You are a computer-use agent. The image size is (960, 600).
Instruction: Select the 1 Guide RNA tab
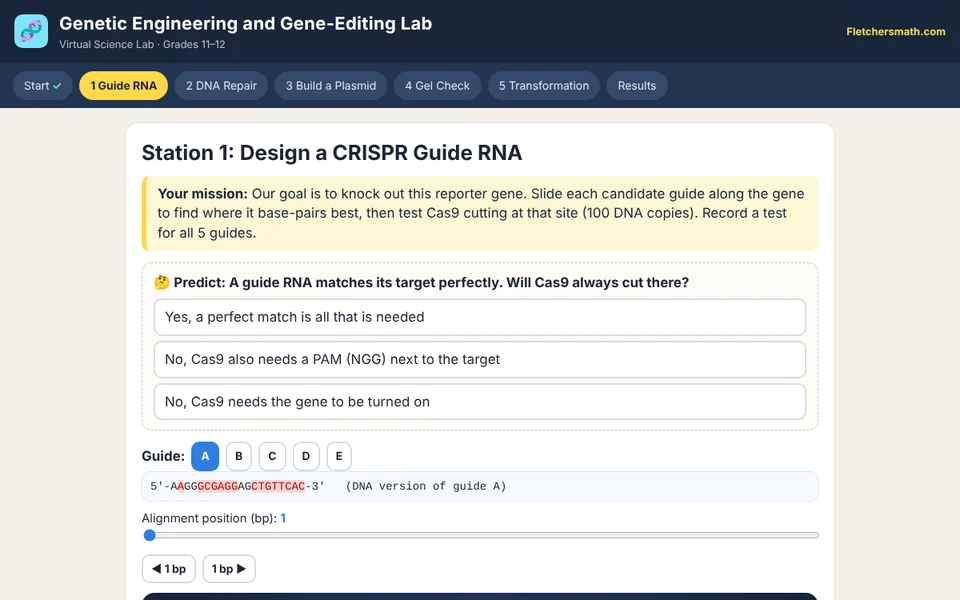click(x=124, y=86)
